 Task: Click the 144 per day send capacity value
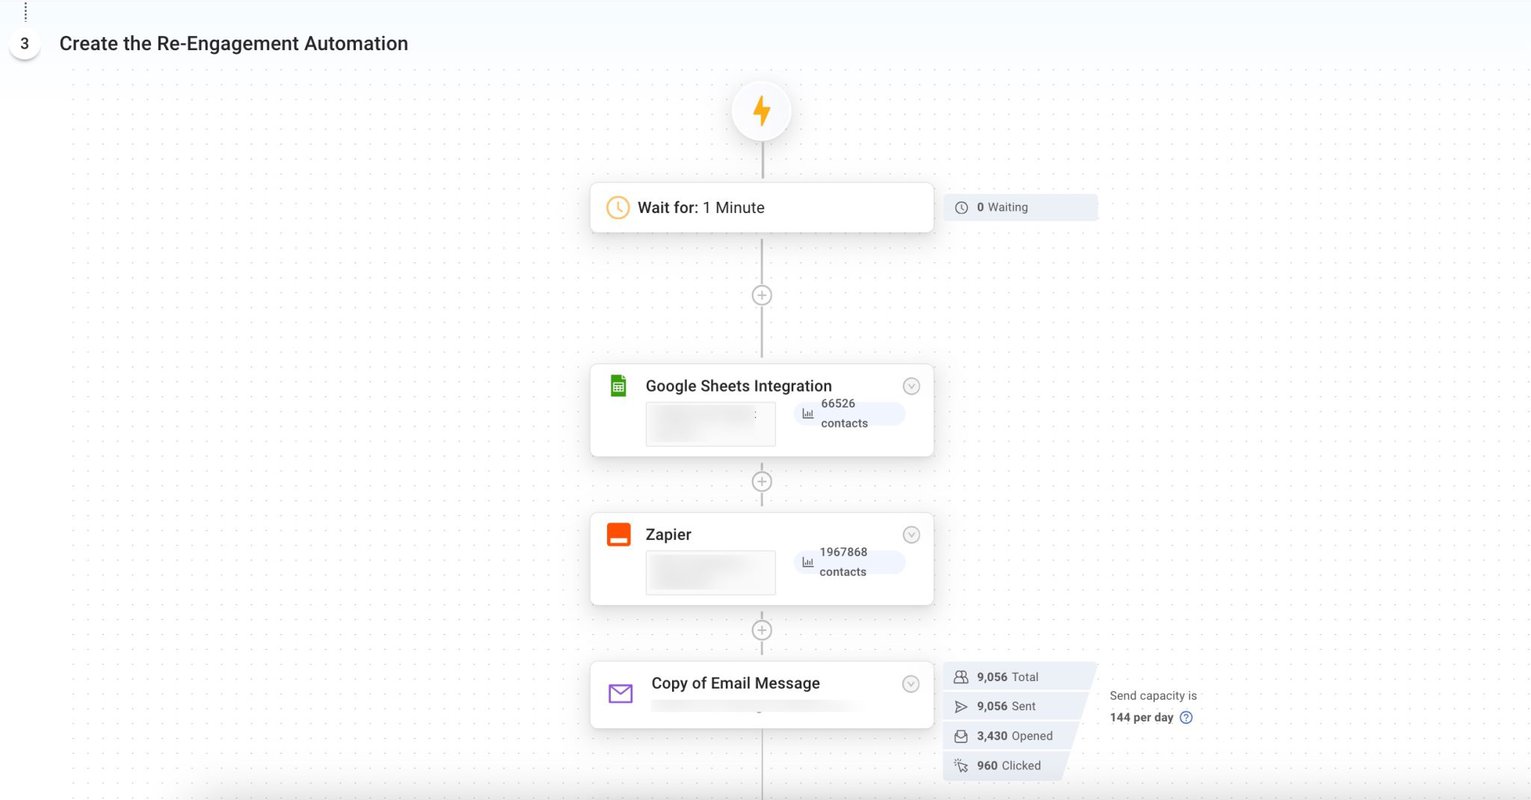point(1142,717)
